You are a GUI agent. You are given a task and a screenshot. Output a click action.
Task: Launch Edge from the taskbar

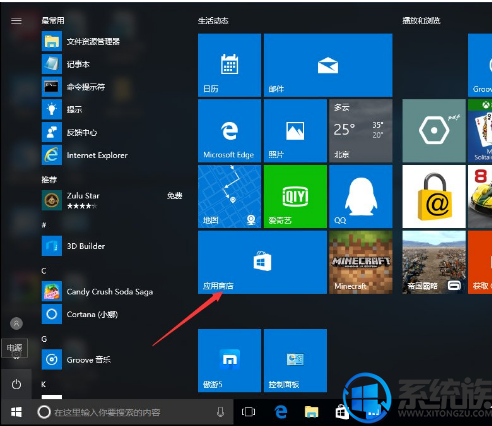281,412
